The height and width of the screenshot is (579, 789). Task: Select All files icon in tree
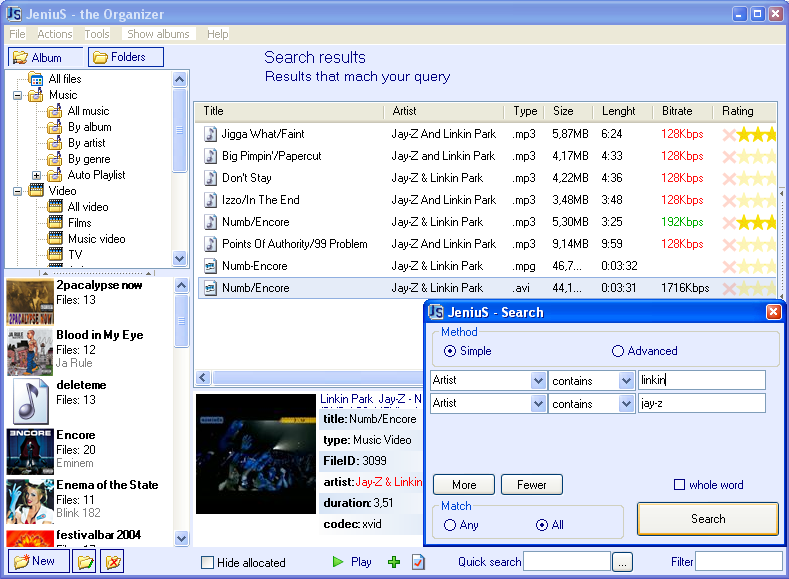coord(36,79)
